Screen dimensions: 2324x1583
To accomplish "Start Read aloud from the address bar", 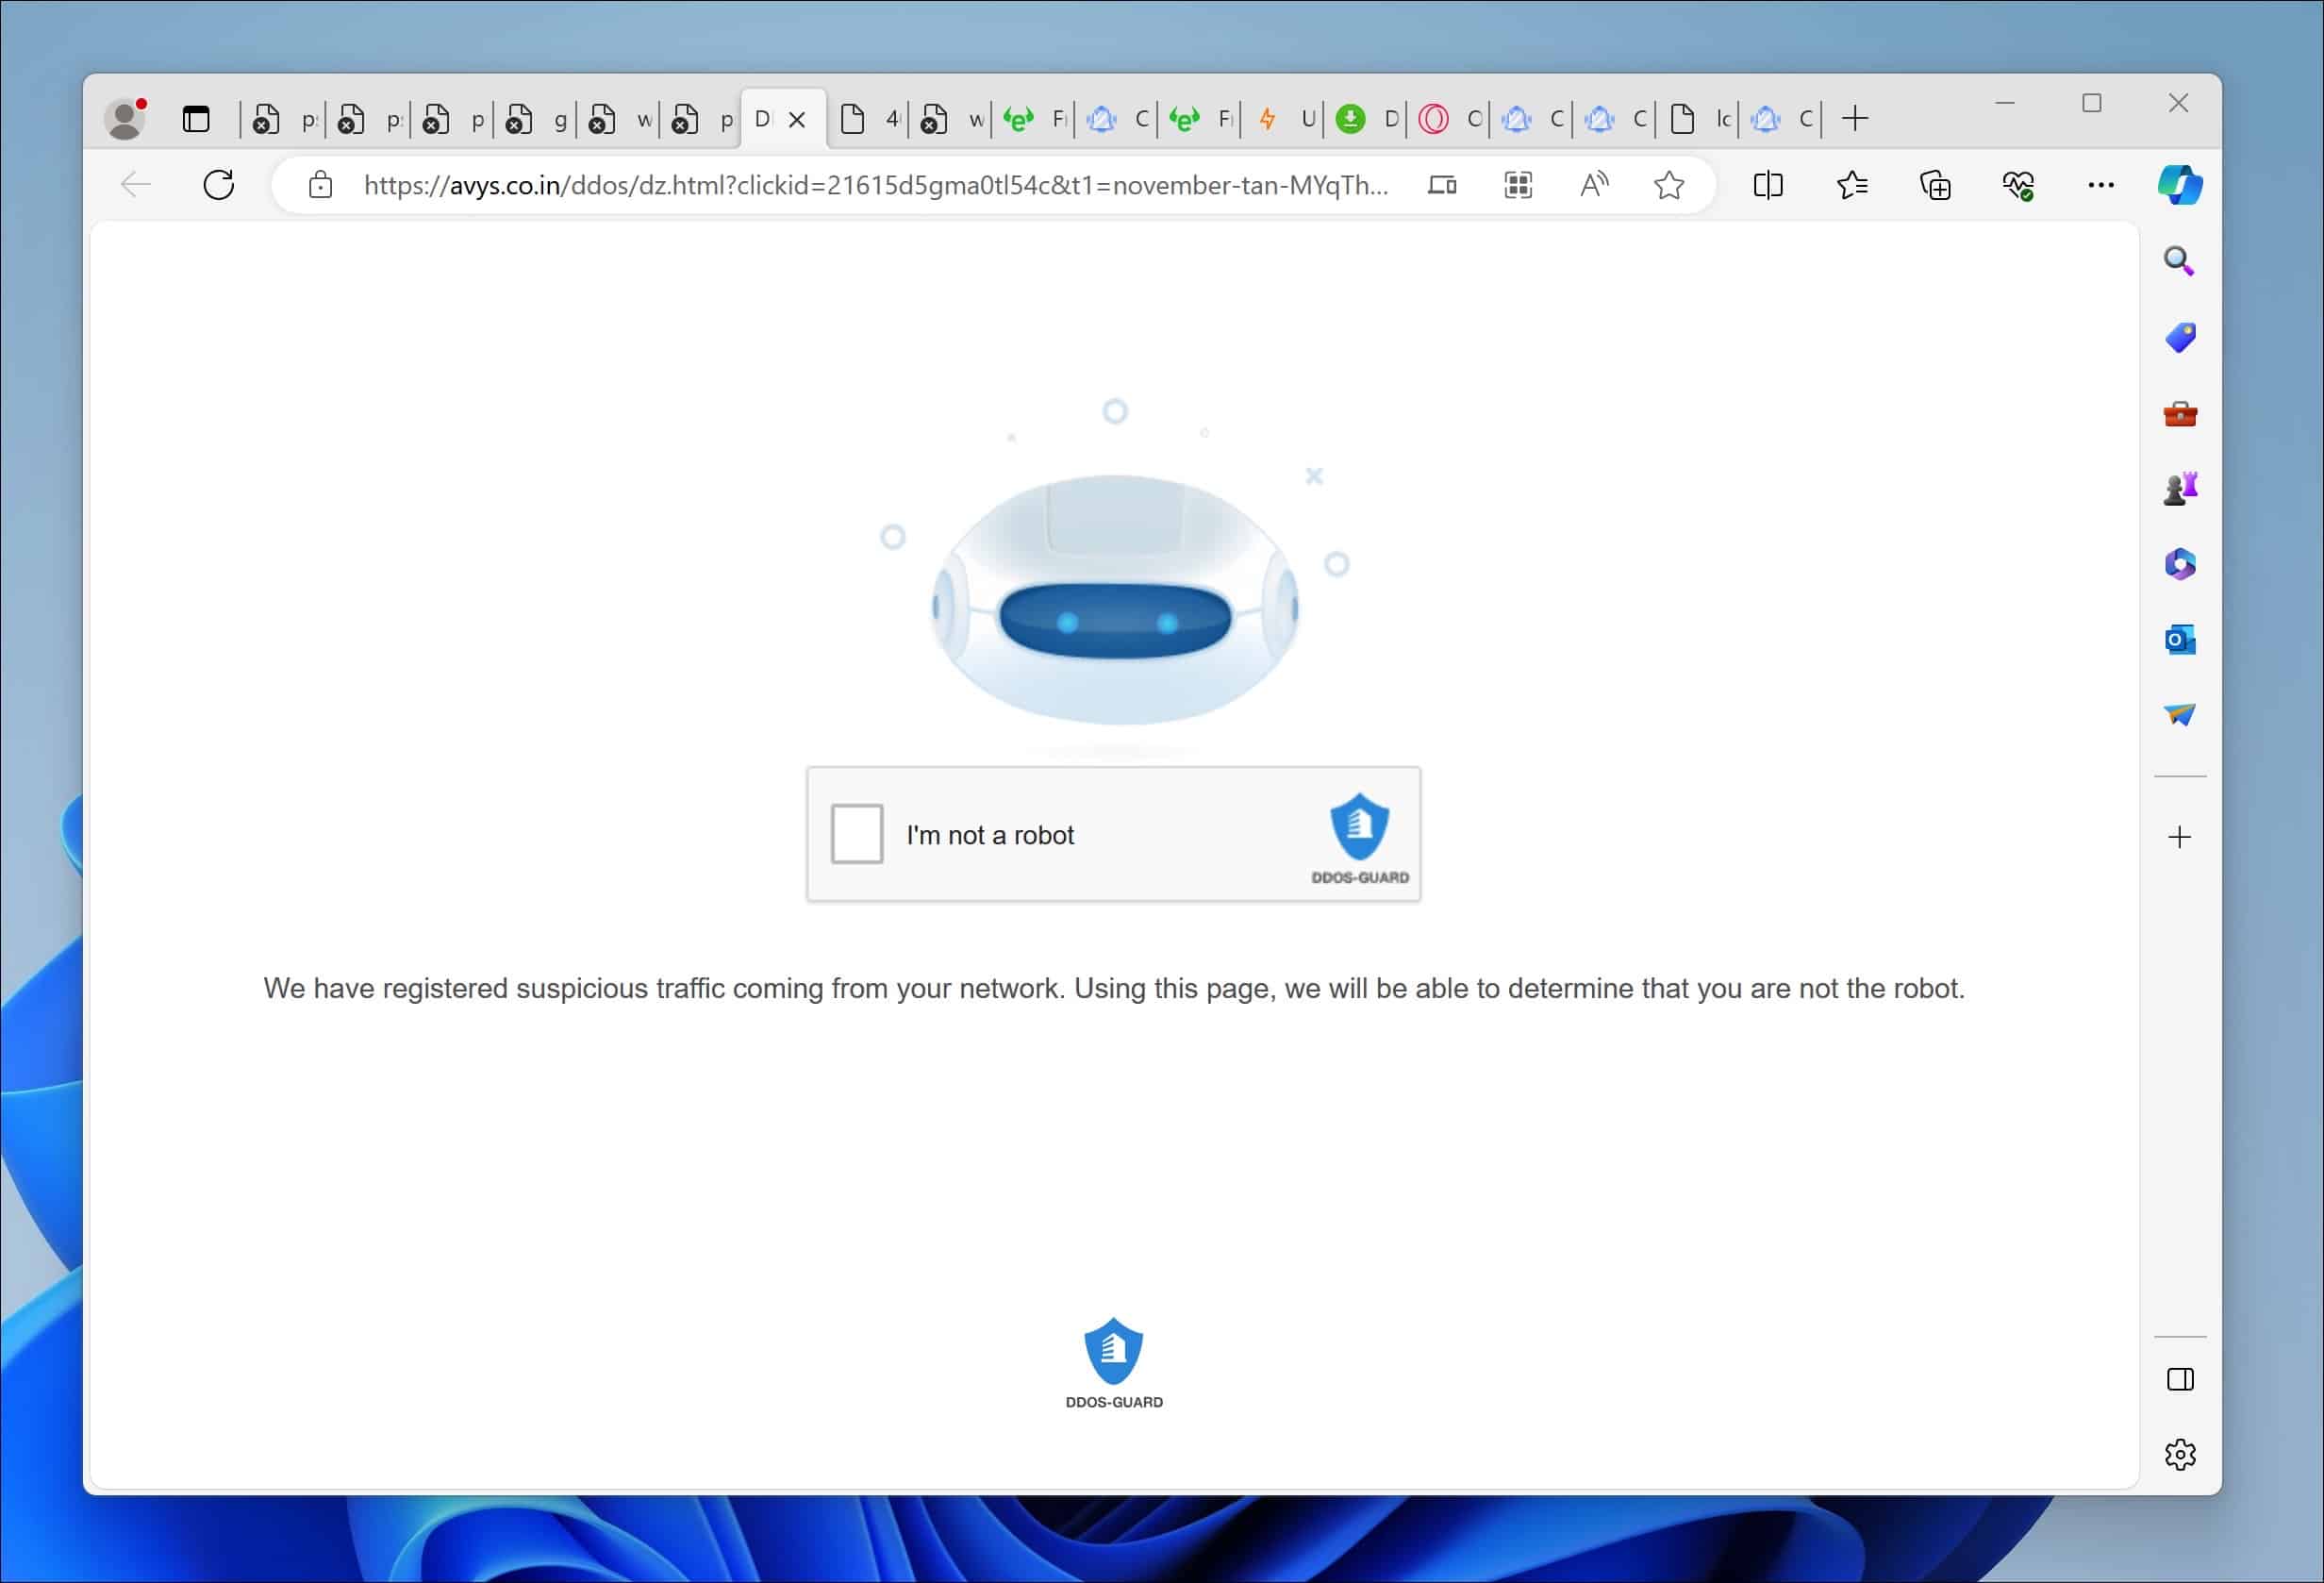I will pos(1594,185).
